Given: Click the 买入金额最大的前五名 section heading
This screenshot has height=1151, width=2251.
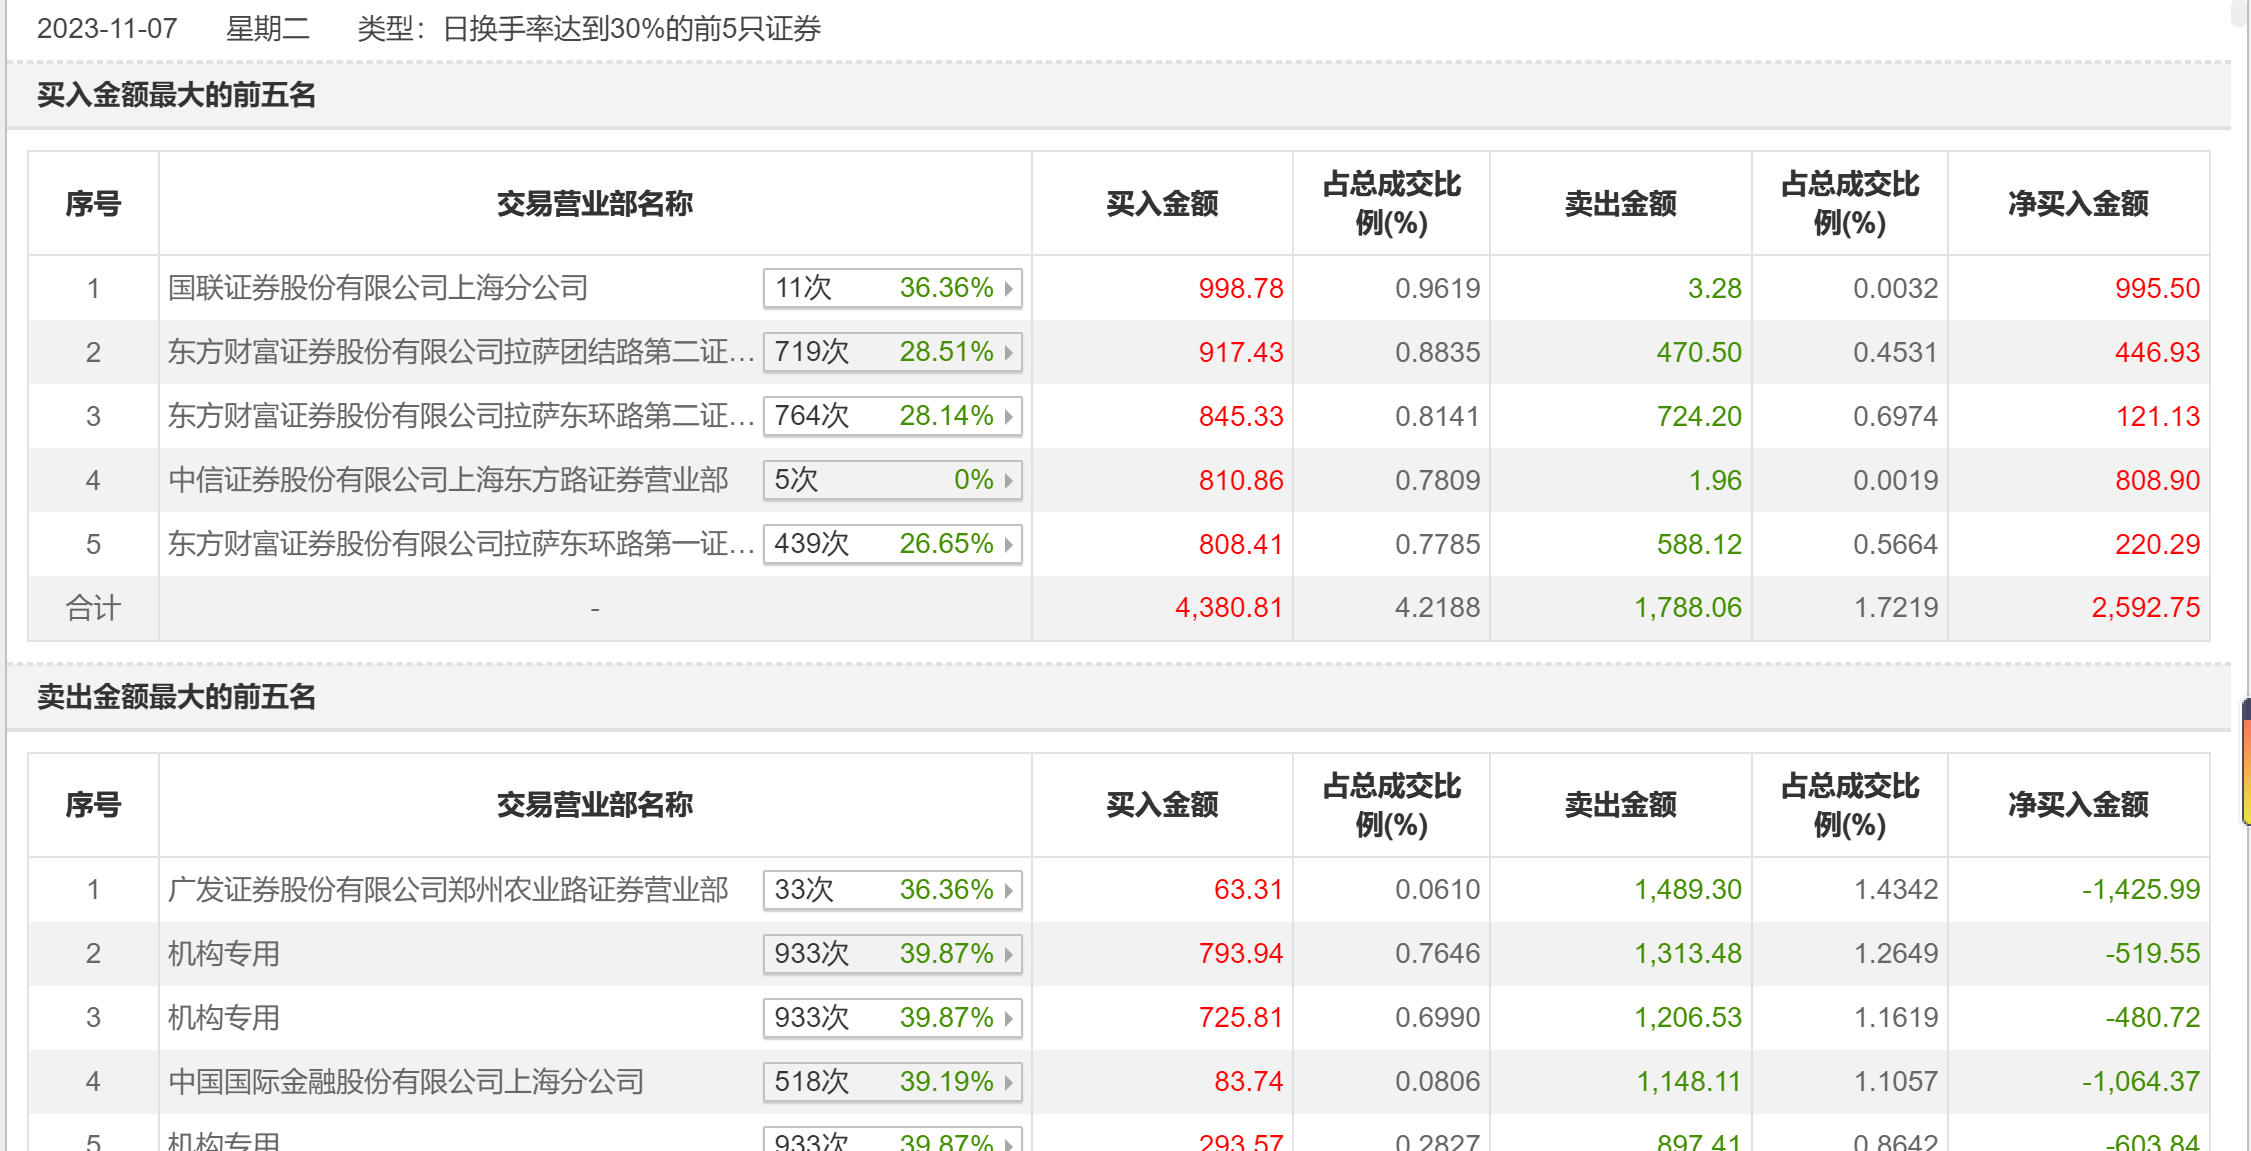Looking at the screenshot, I should (176, 95).
